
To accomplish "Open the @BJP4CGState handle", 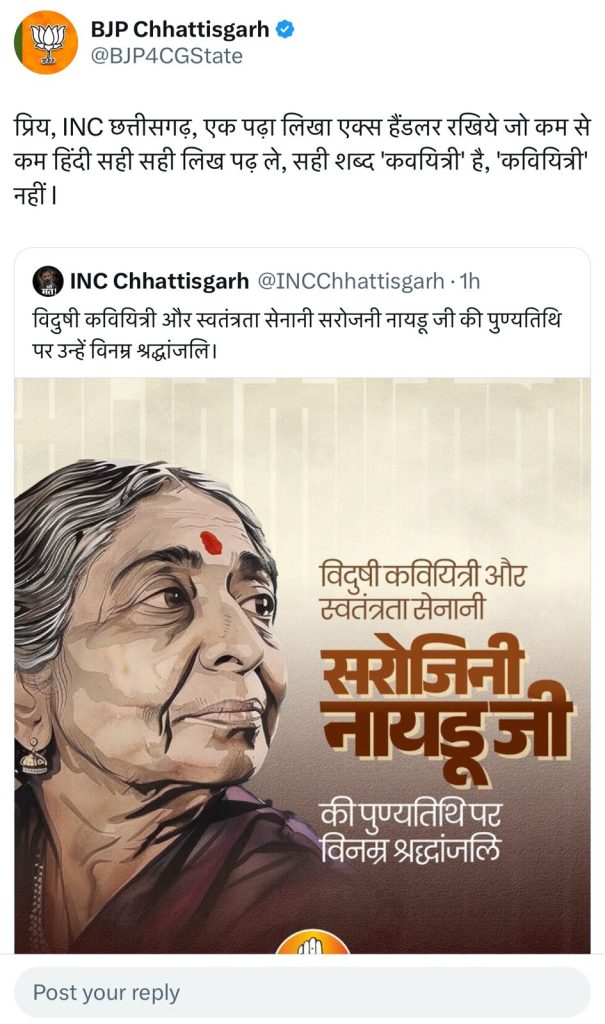I will coord(166,56).
